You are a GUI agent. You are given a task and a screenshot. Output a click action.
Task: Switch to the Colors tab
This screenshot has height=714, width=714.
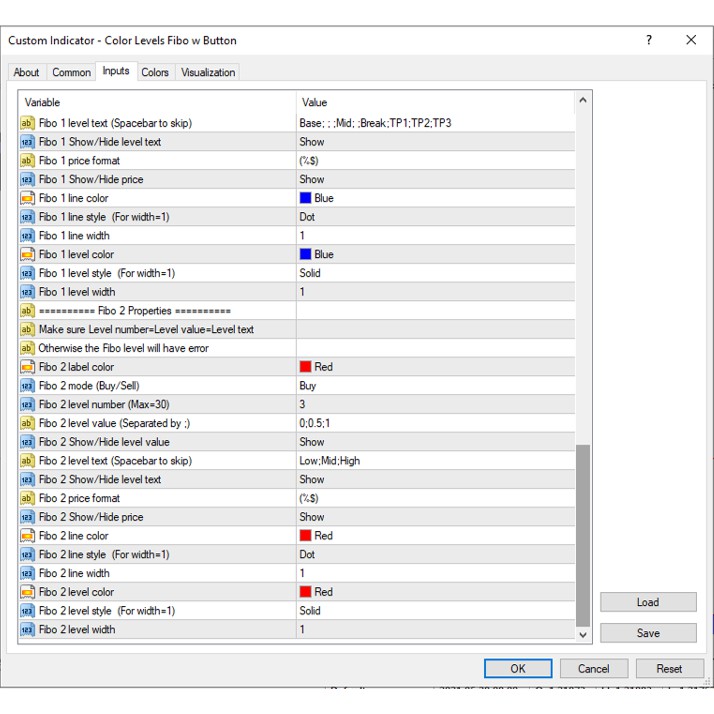pyautogui.click(x=155, y=72)
